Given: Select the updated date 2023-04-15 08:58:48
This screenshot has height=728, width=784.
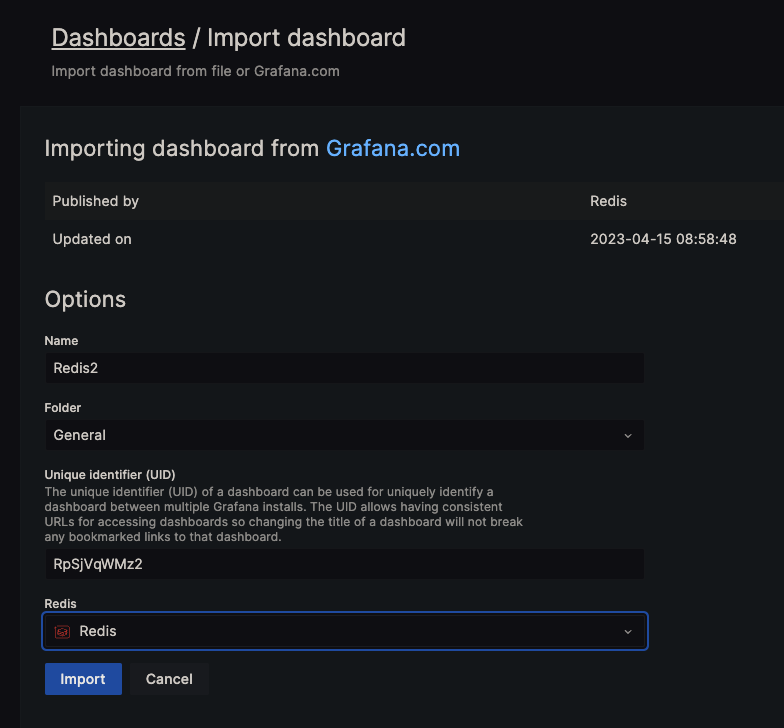Looking at the screenshot, I should (x=663, y=239).
